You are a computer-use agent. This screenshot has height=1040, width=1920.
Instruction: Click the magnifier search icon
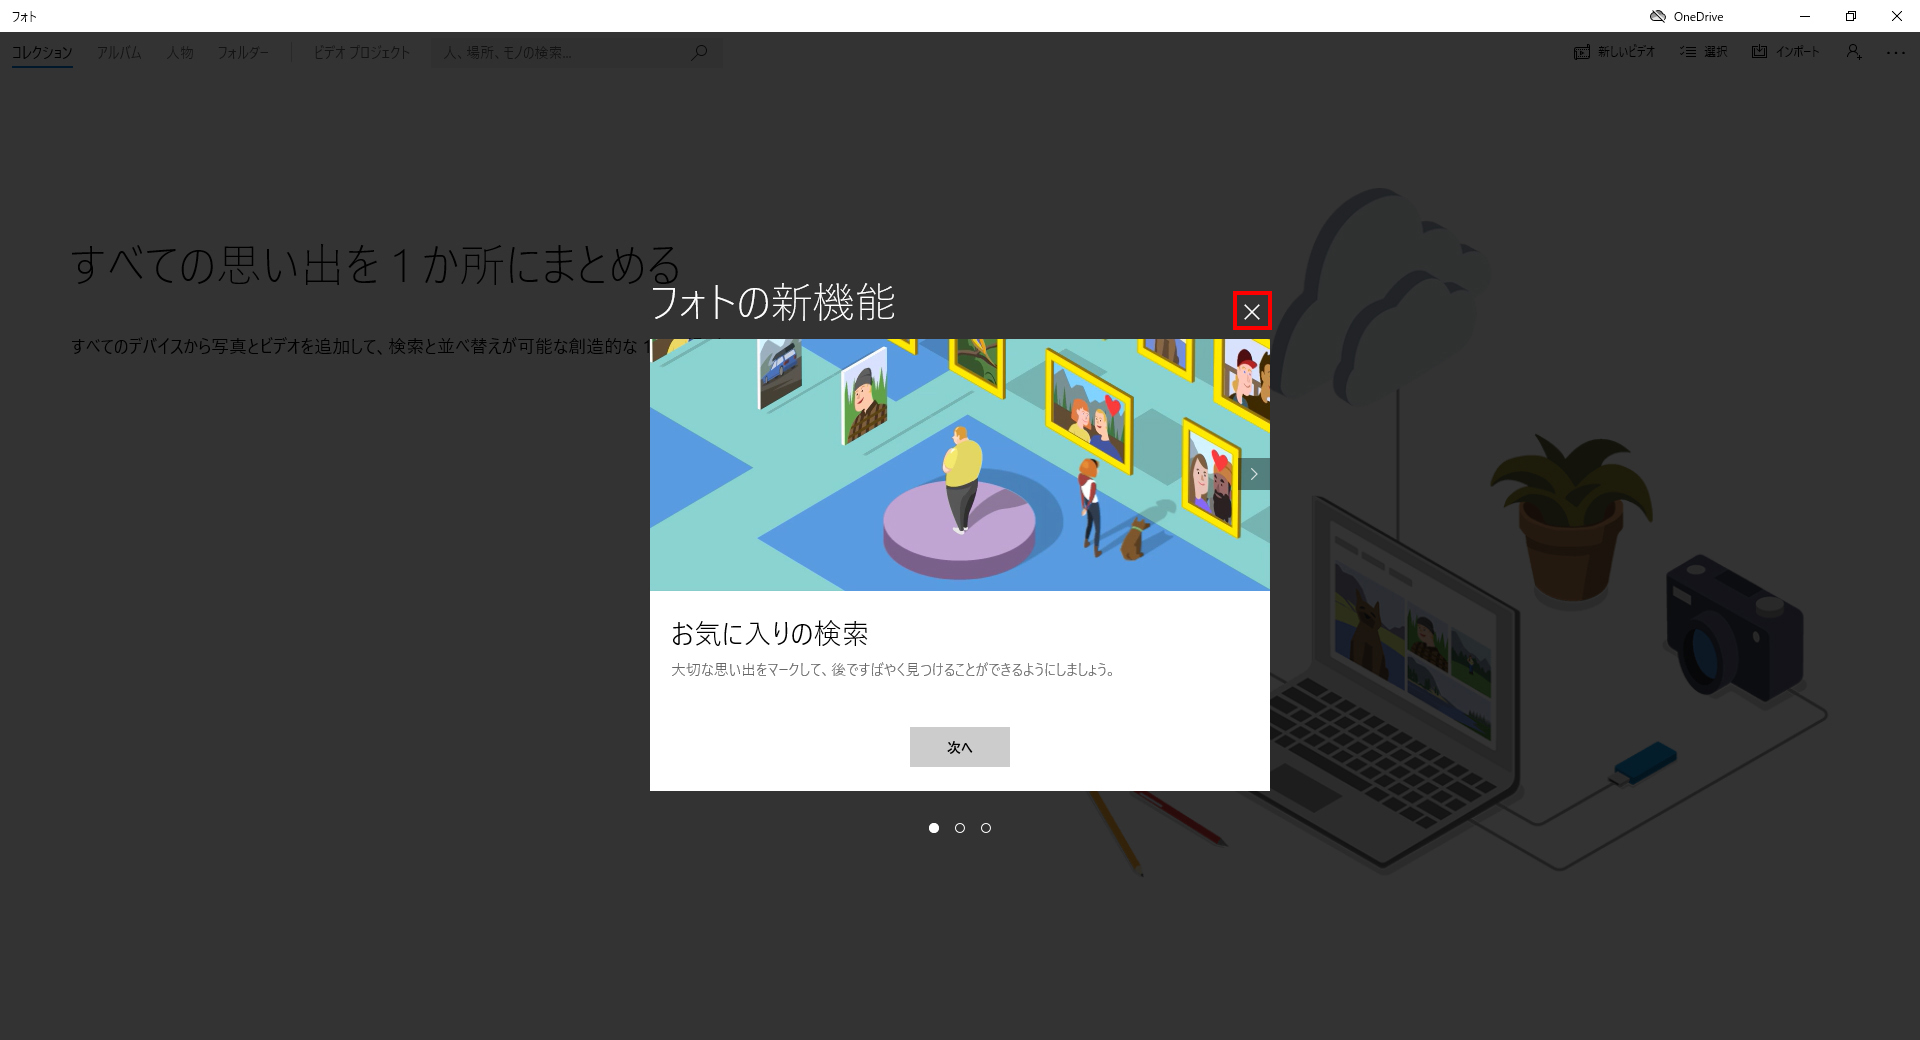coord(700,52)
